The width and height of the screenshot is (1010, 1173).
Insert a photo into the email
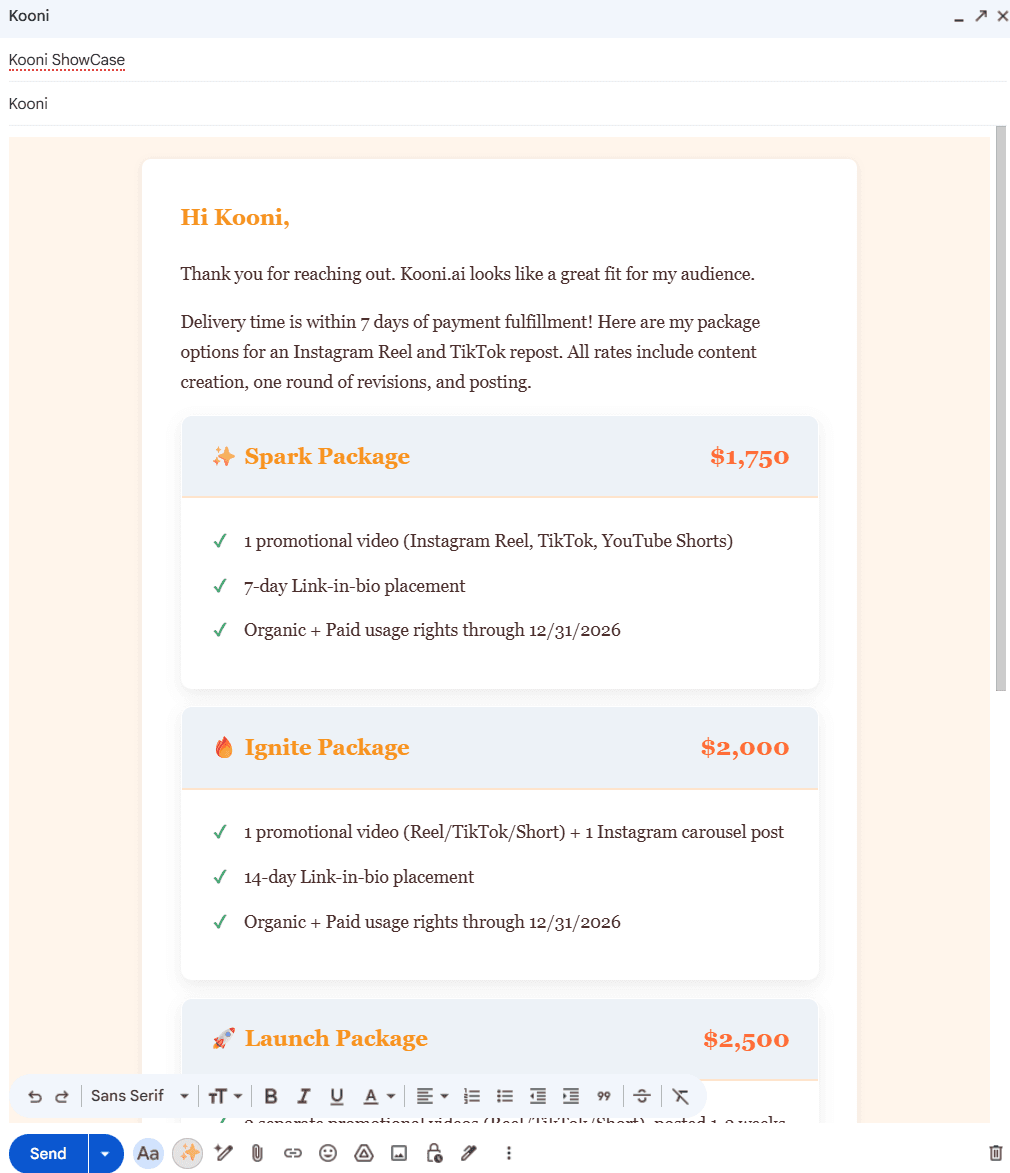click(x=398, y=1153)
